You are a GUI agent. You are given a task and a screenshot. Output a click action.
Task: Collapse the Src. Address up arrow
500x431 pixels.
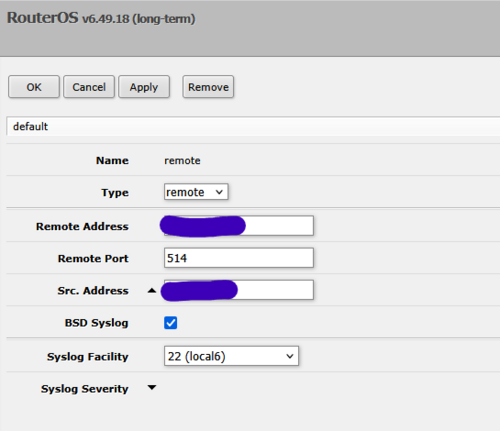point(152,290)
